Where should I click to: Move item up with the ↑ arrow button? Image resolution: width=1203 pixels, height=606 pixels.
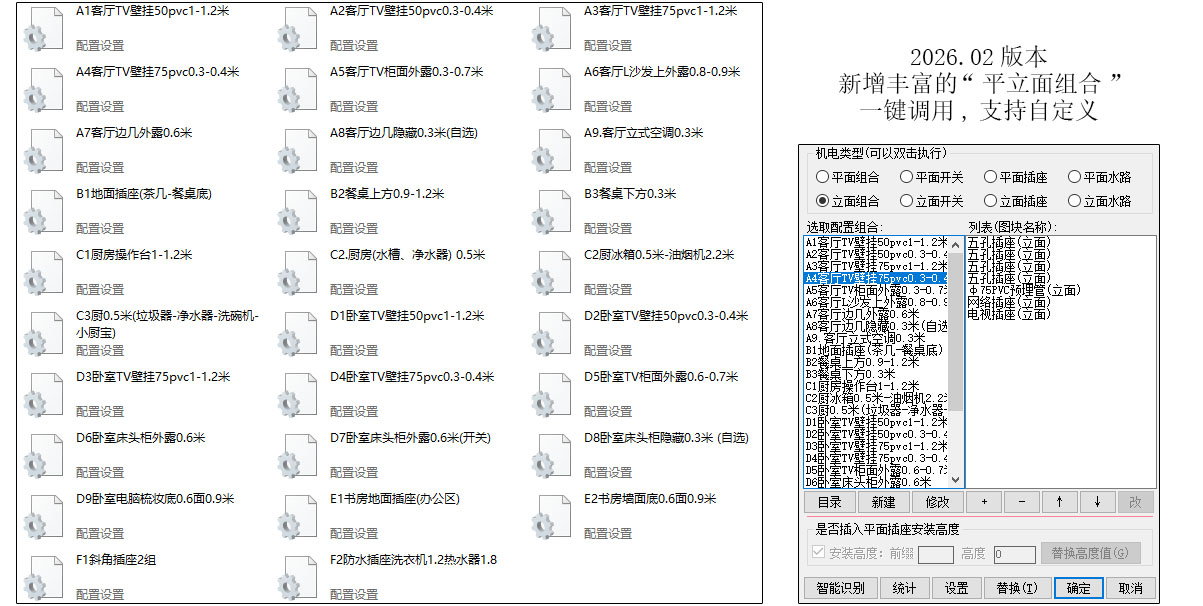pos(1059,502)
